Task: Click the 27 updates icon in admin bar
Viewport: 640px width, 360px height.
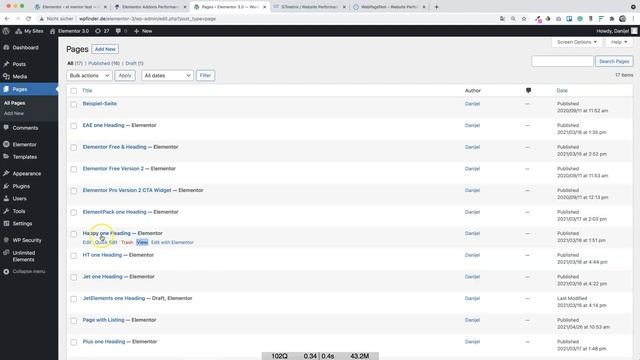Action: click(102, 31)
